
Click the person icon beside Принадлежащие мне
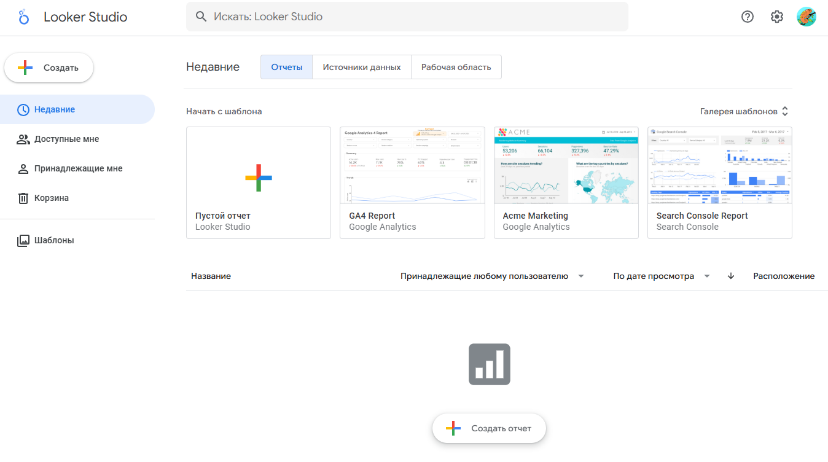tap(23, 169)
